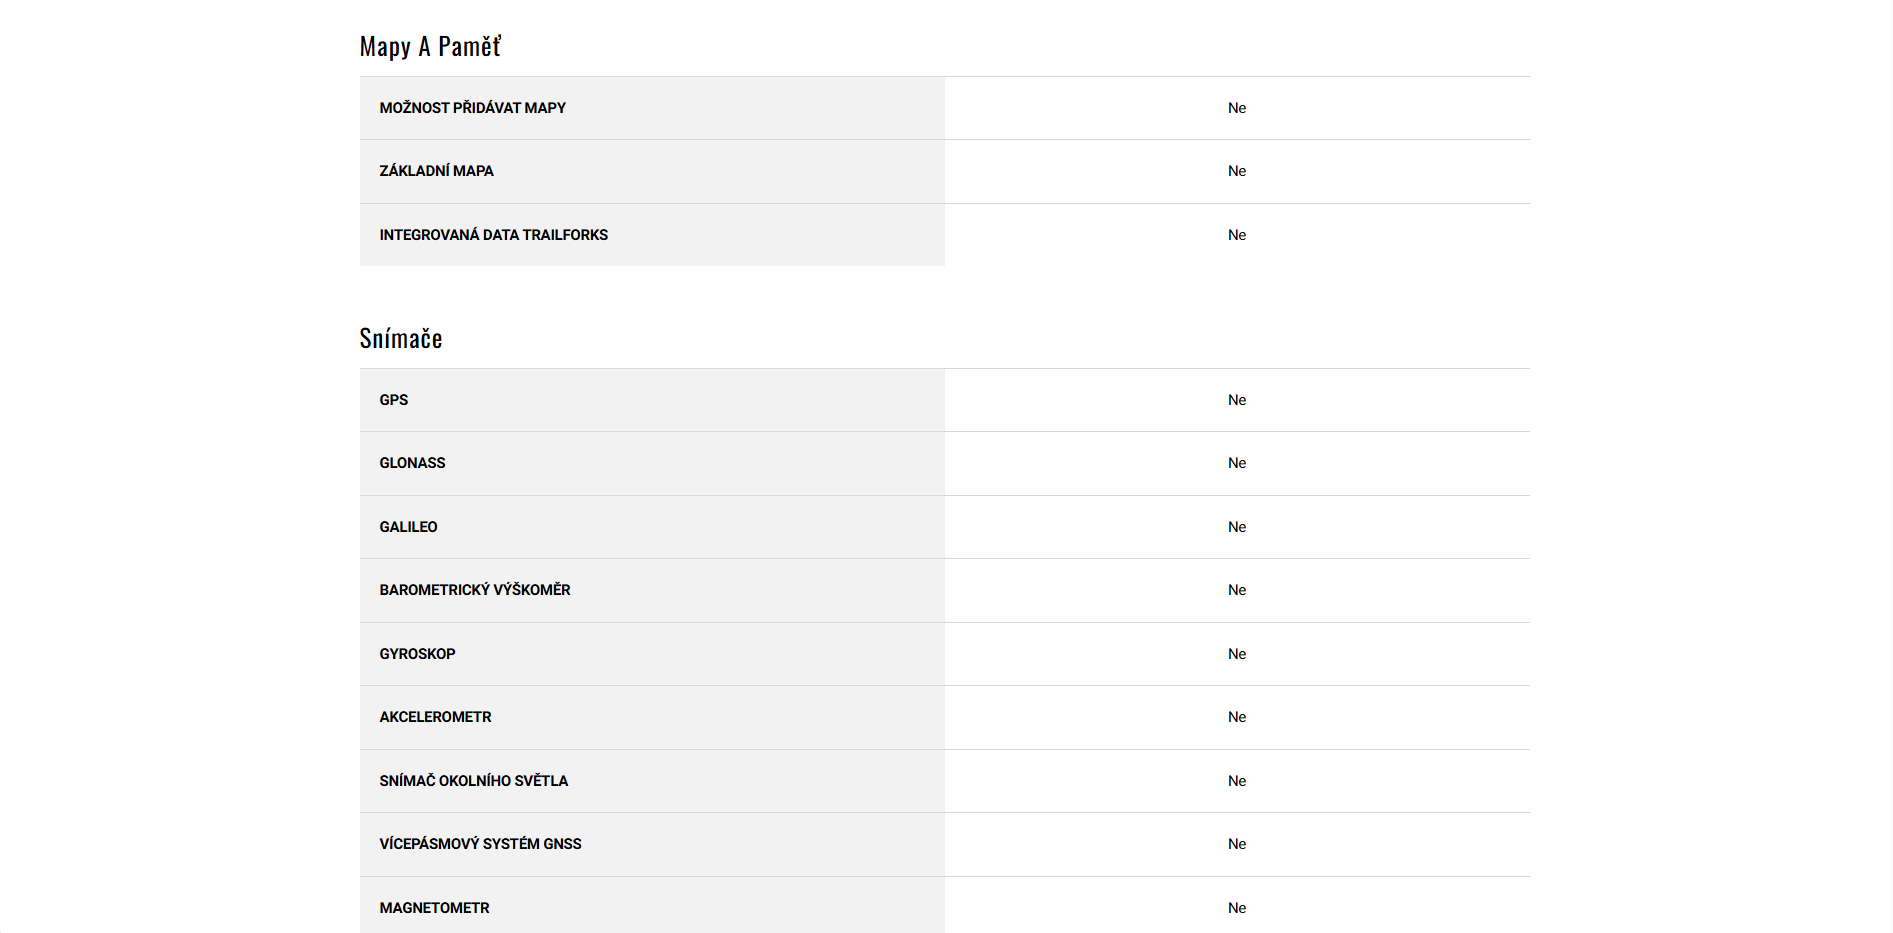This screenshot has width=1893, height=933.
Task: Click the Ne value for Základní mapa
Action: [x=1237, y=171]
